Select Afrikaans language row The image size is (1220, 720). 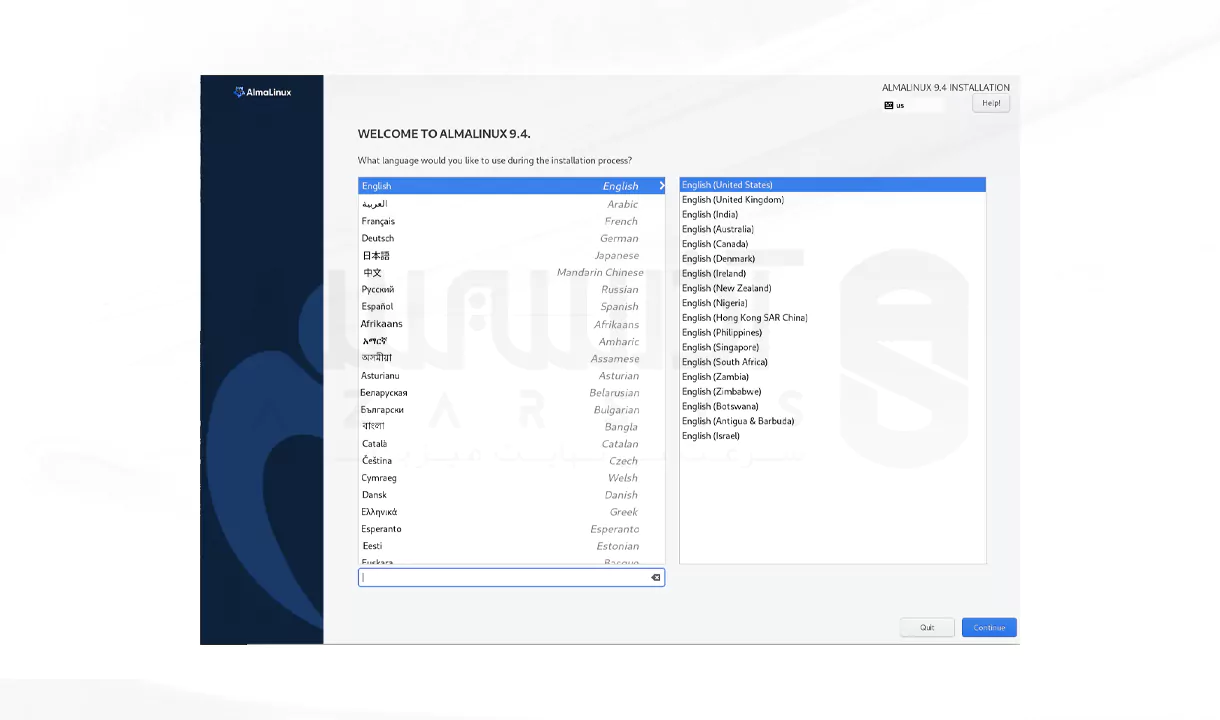coord(511,324)
